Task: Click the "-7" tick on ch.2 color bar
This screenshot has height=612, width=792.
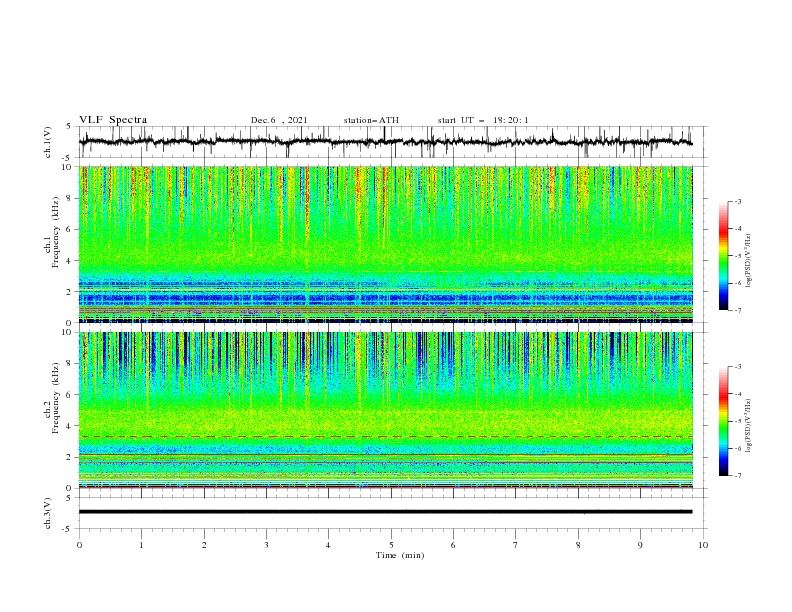Action: tap(738, 475)
